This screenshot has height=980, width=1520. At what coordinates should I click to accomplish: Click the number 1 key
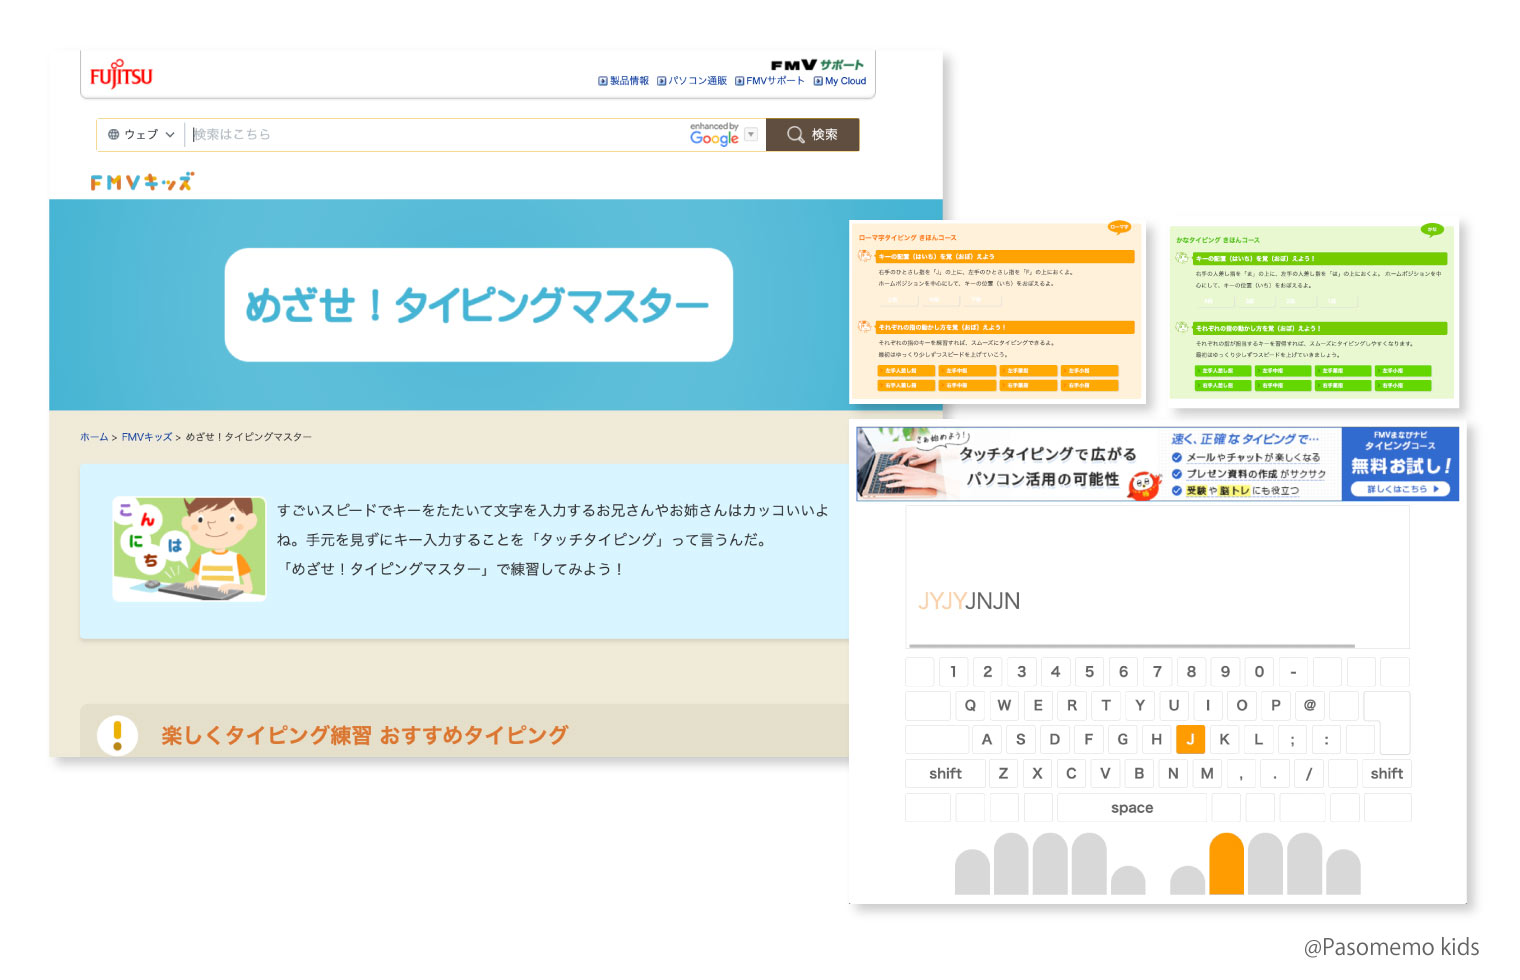(x=953, y=671)
